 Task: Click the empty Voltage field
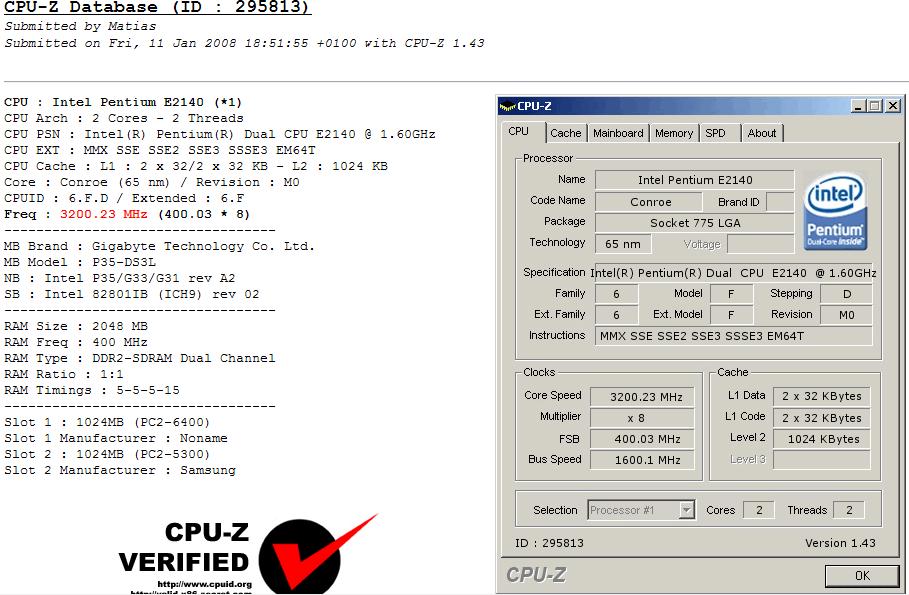(x=761, y=244)
